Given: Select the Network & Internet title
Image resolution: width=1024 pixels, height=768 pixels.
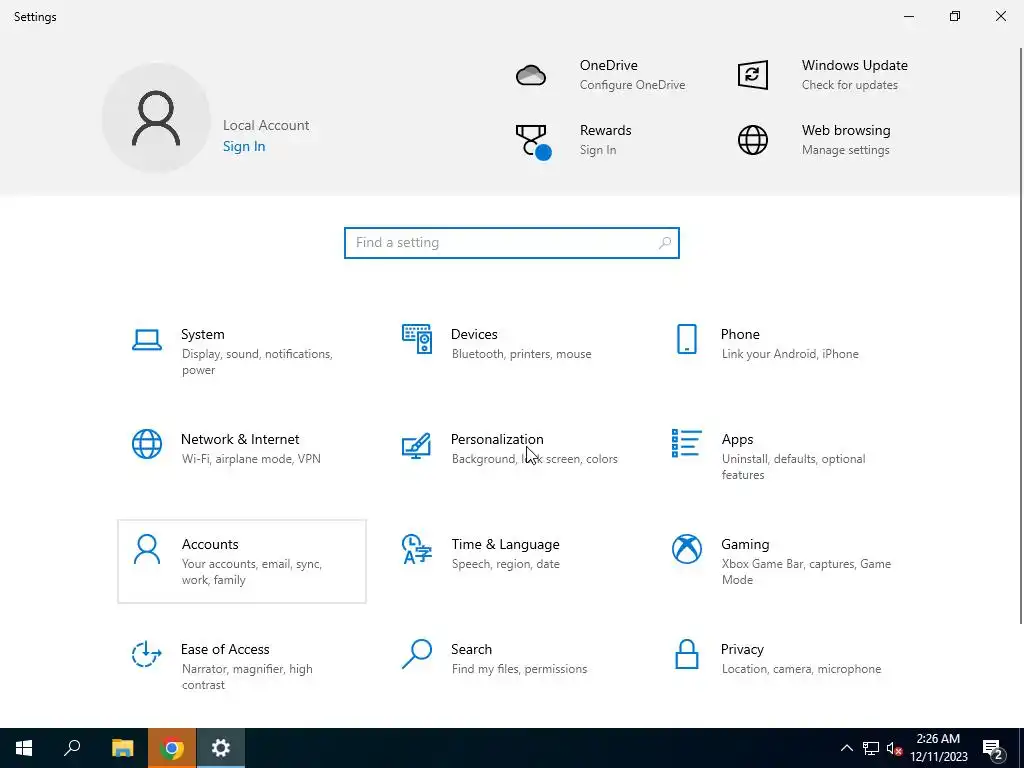Looking at the screenshot, I should (x=240, y=440).
